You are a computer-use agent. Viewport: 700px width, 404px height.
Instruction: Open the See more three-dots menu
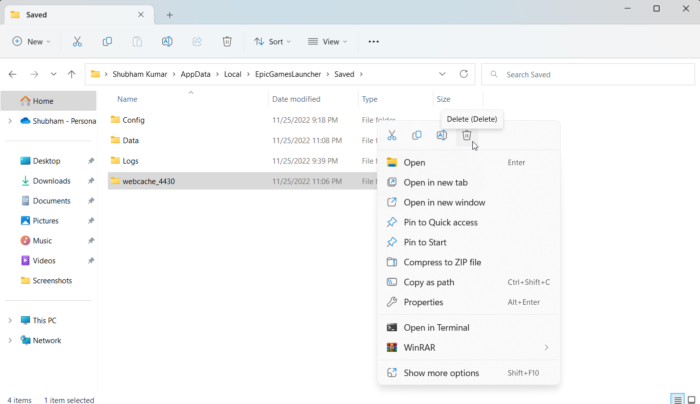point(374,42)
